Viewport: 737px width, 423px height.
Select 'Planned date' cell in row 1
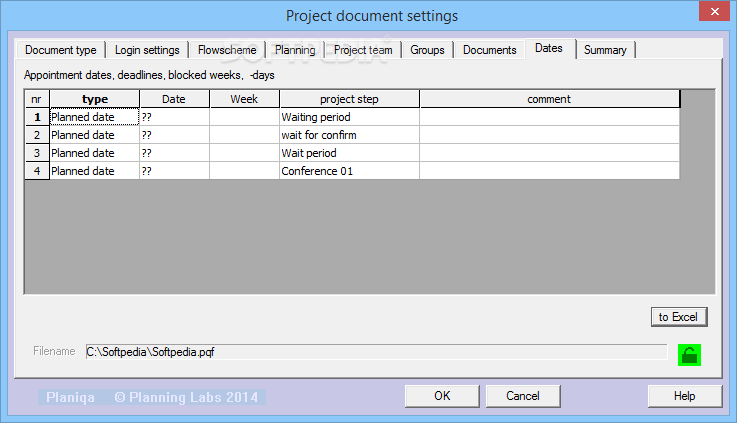click(94, 117)
